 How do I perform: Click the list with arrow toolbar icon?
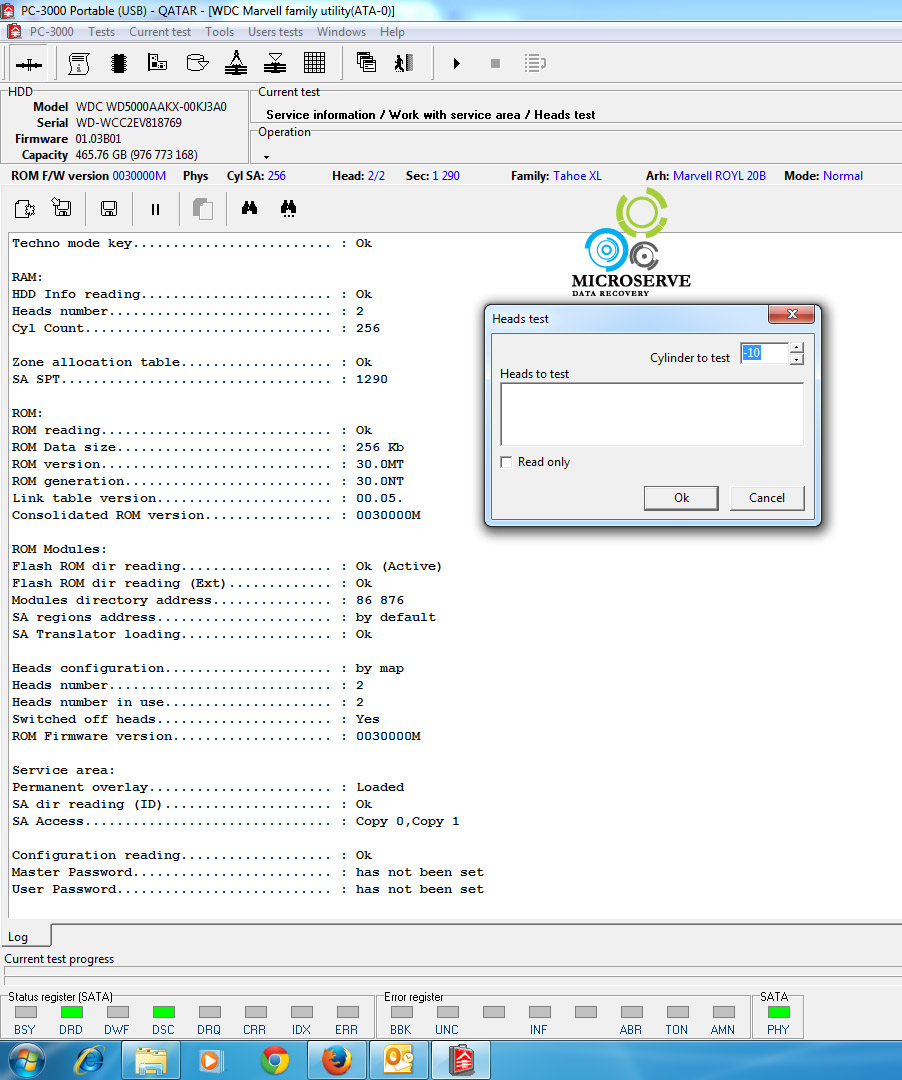tap(534, 63)
